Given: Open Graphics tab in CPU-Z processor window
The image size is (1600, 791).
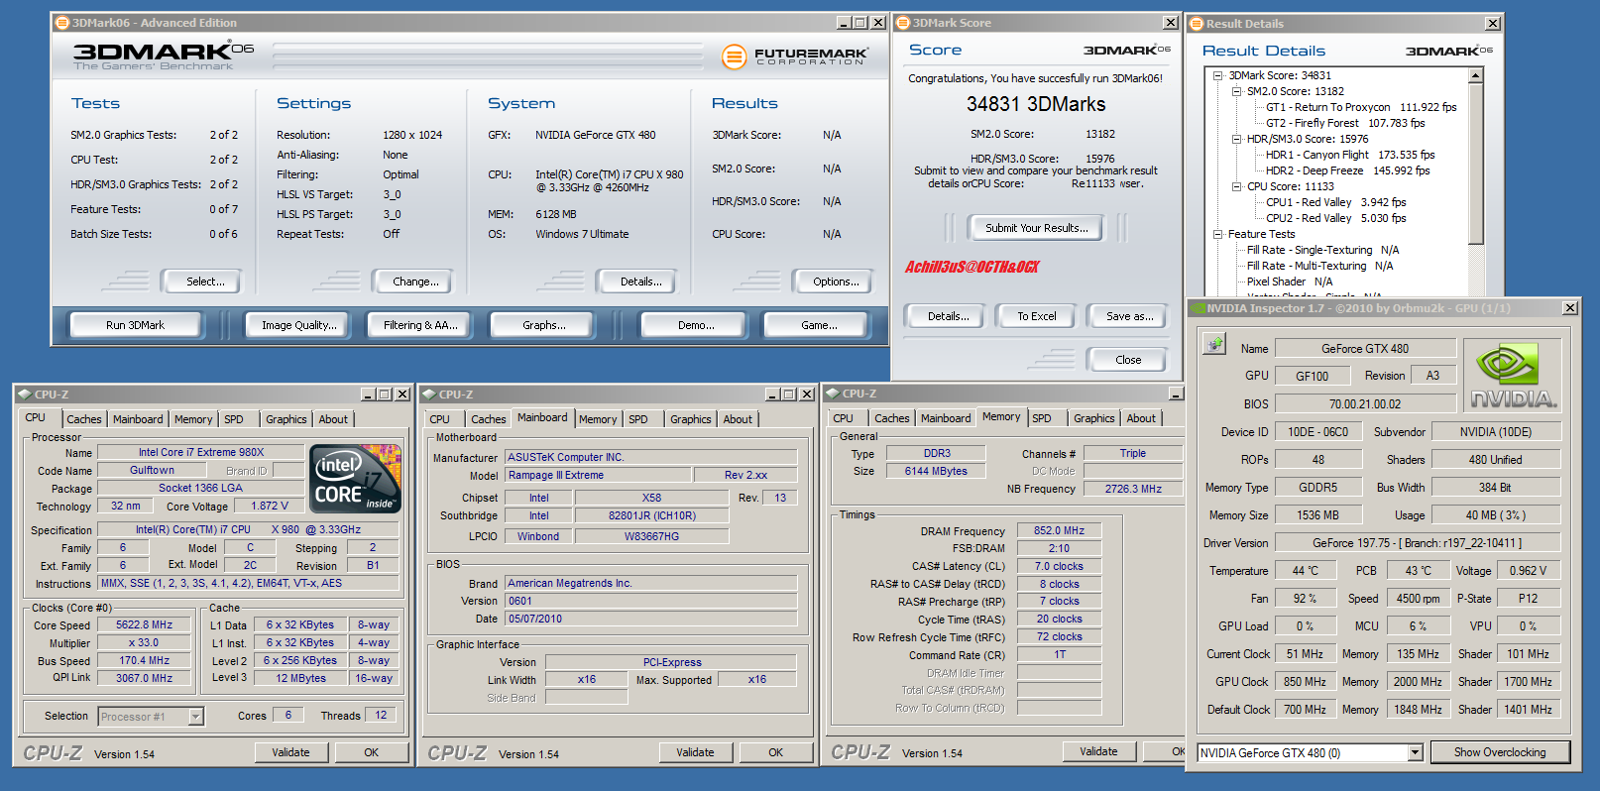Looking at the screenshot, I should 286,419.
